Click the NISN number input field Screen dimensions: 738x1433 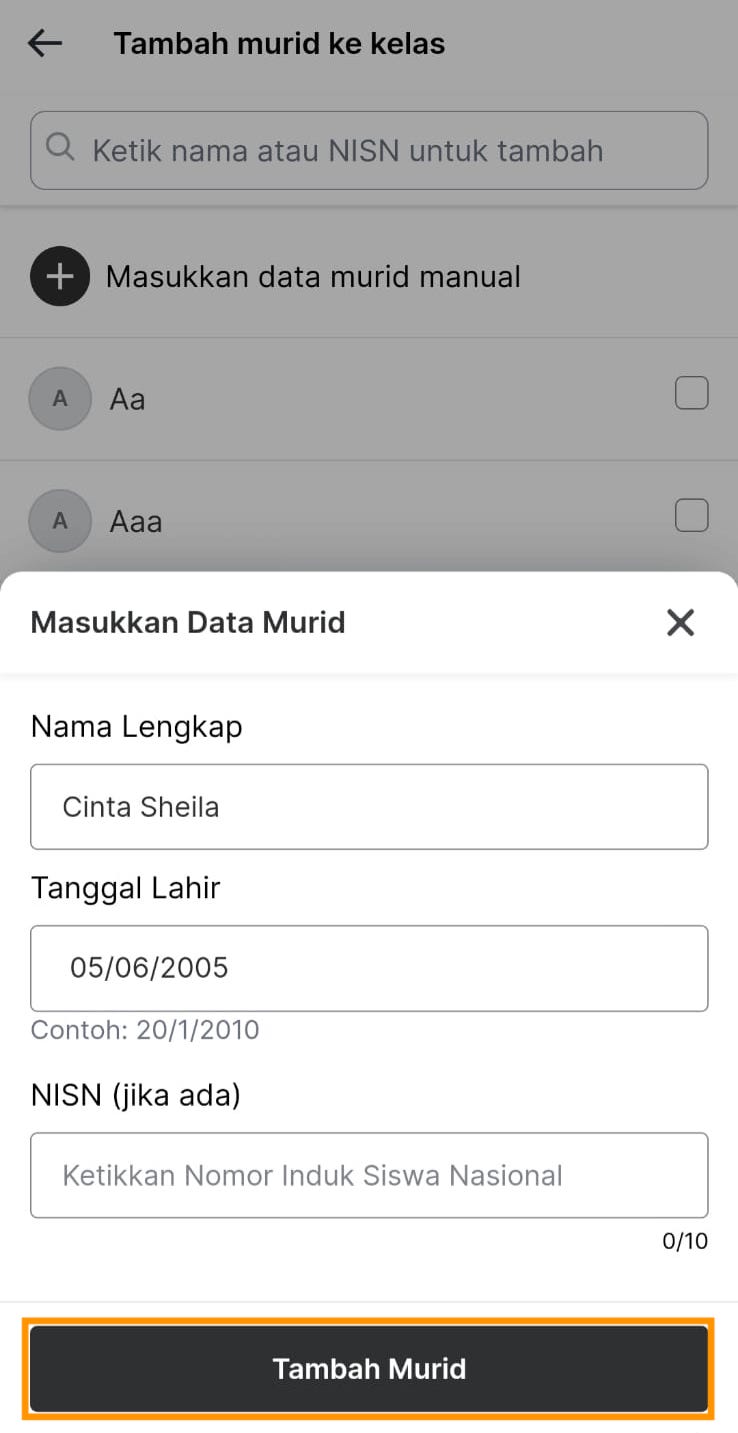click(369, 1175)
